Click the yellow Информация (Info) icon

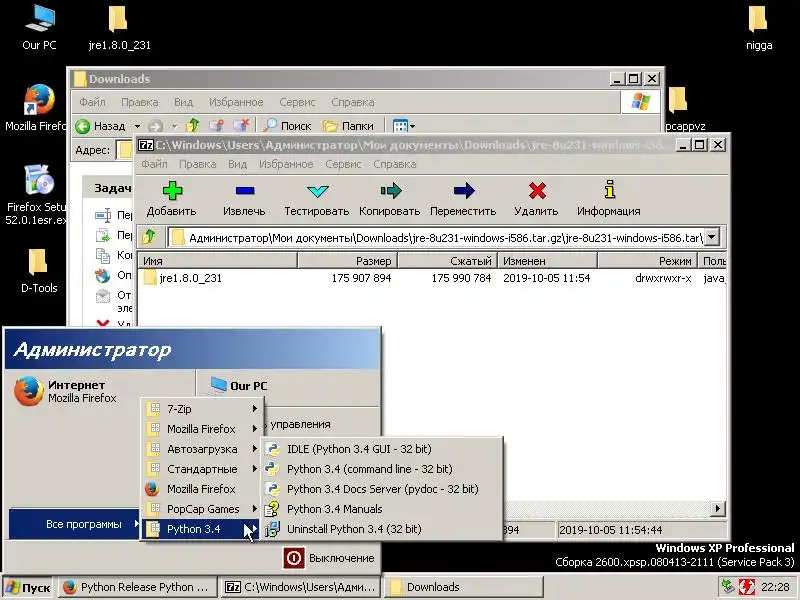click(x=610, y=189)
